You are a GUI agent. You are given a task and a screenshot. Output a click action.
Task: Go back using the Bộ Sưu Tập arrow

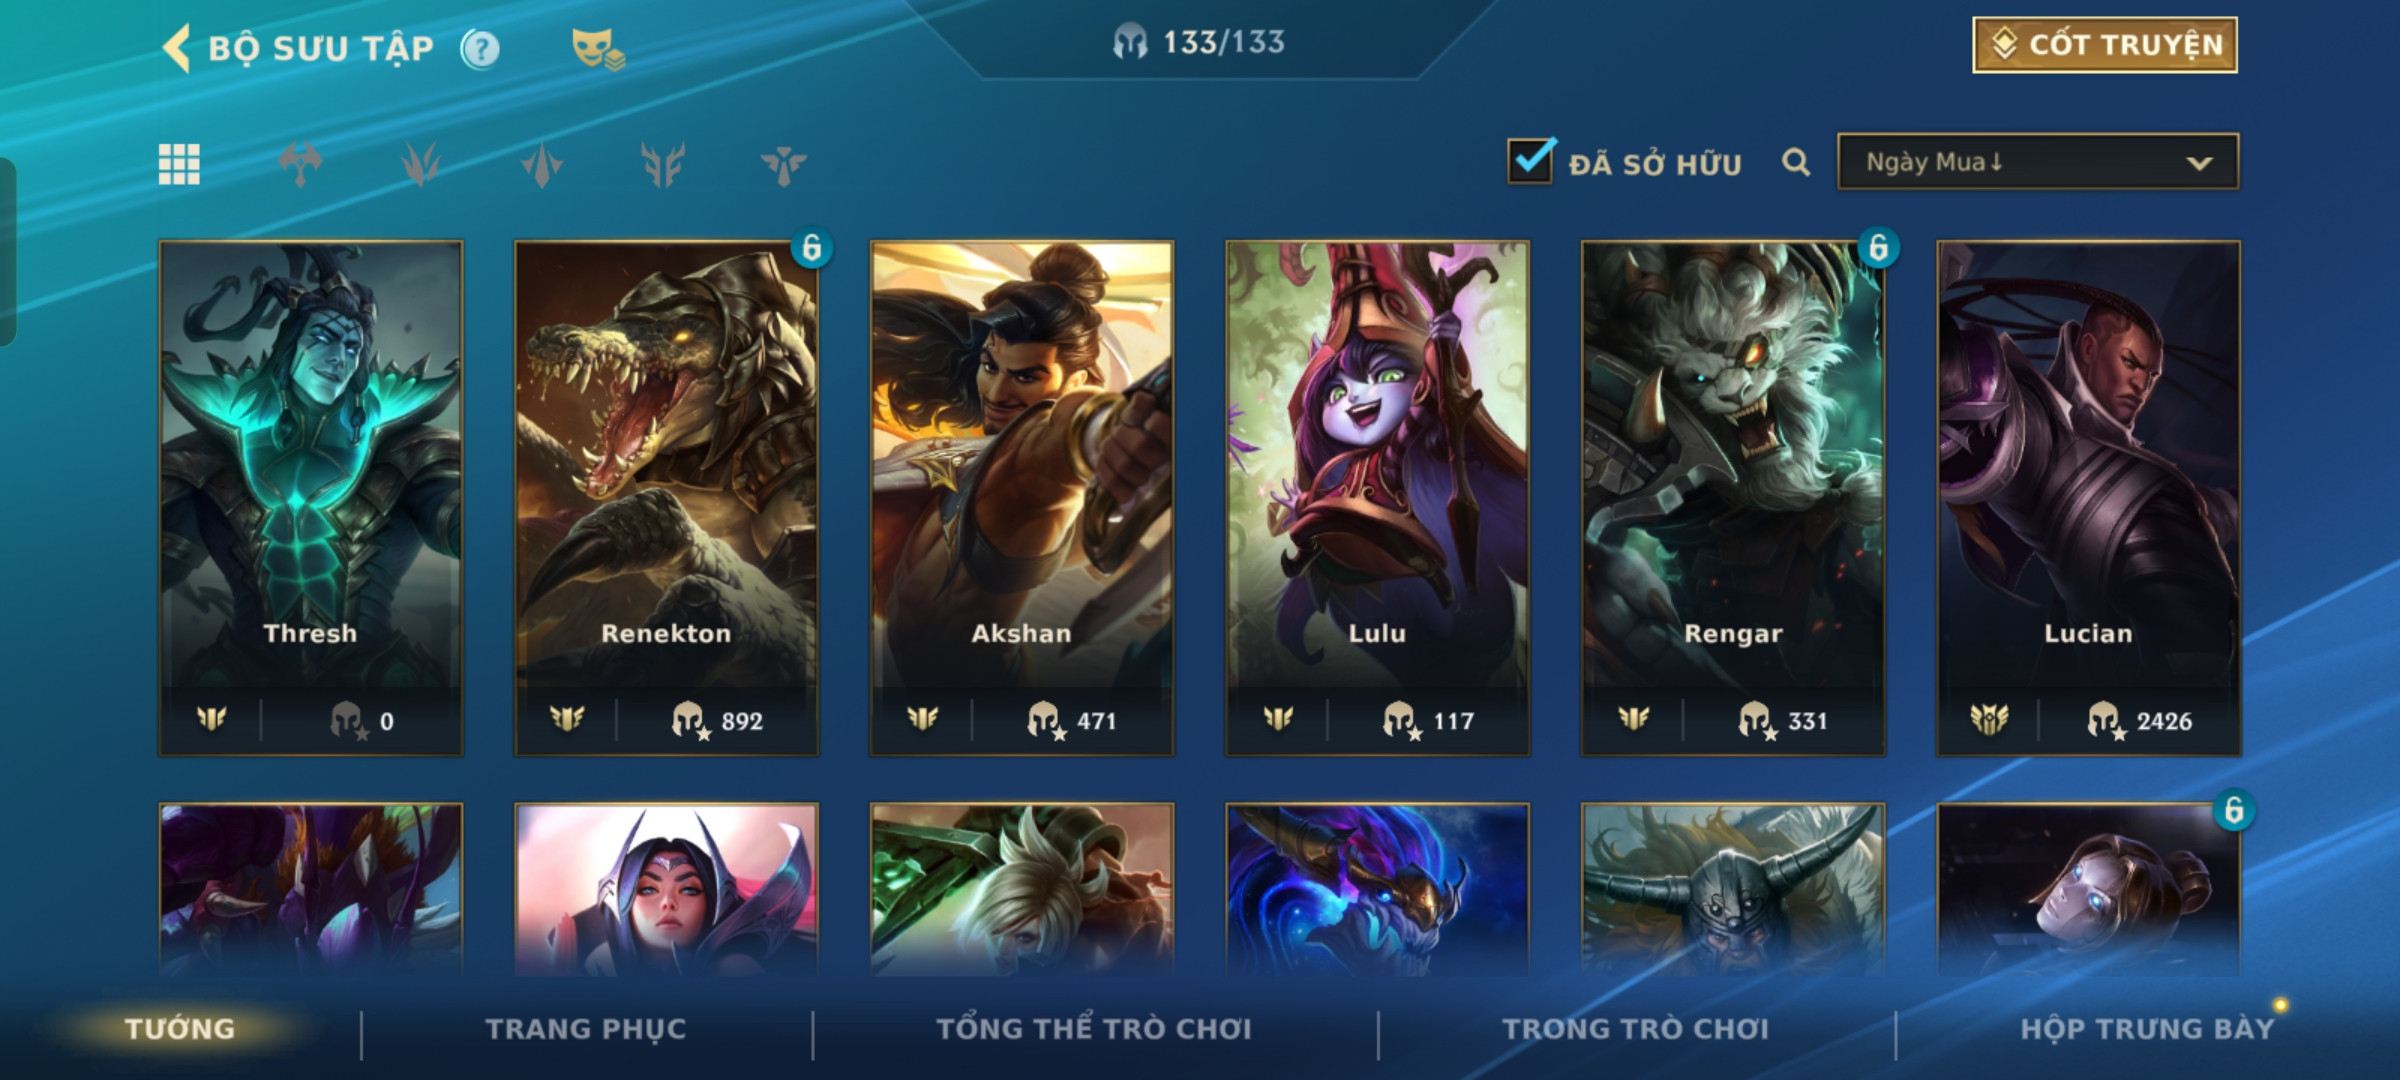point(177,48)
